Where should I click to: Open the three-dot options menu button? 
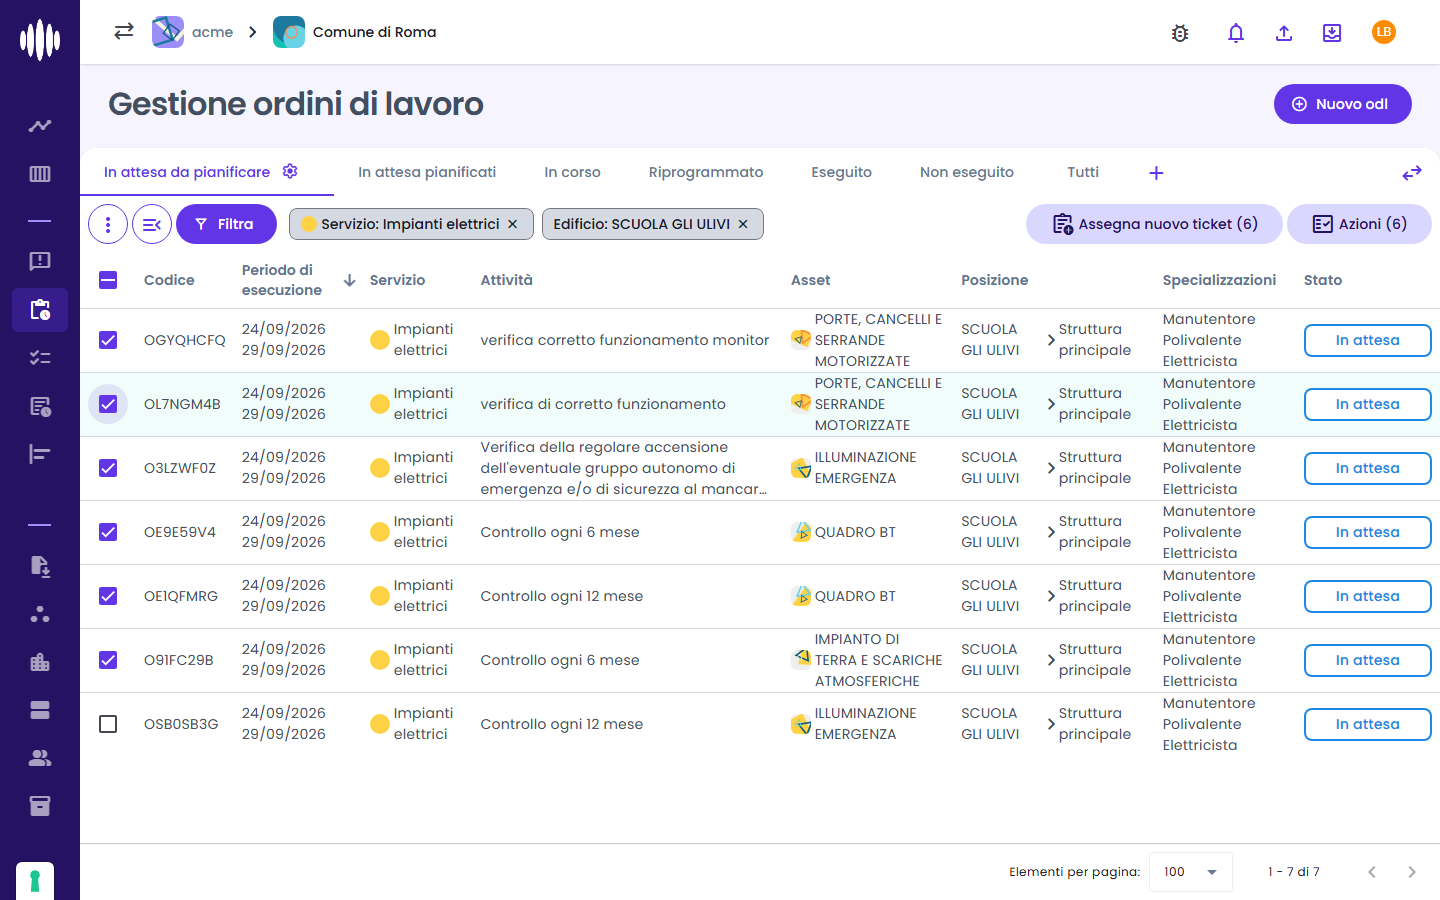coord(108,224)
